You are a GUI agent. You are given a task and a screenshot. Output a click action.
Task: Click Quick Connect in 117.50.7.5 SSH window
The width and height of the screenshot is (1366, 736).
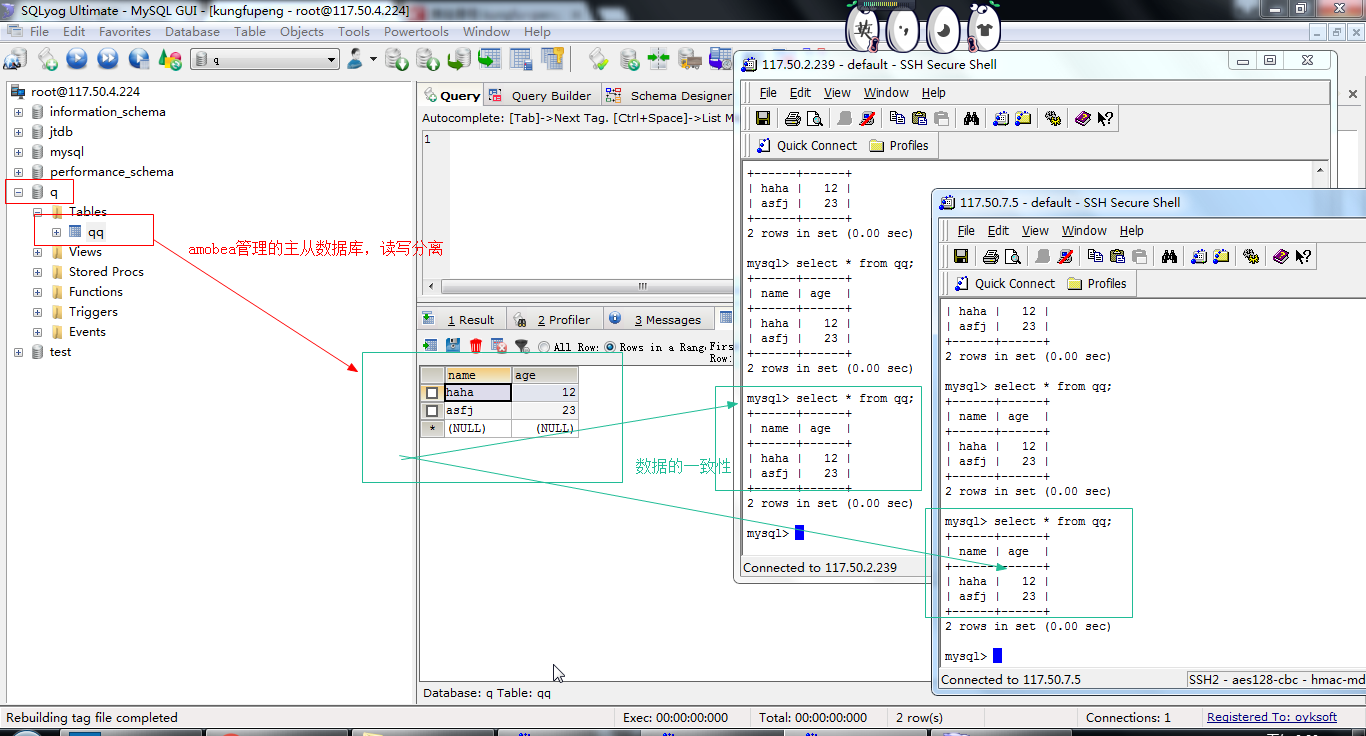(x=1003, y=284)
